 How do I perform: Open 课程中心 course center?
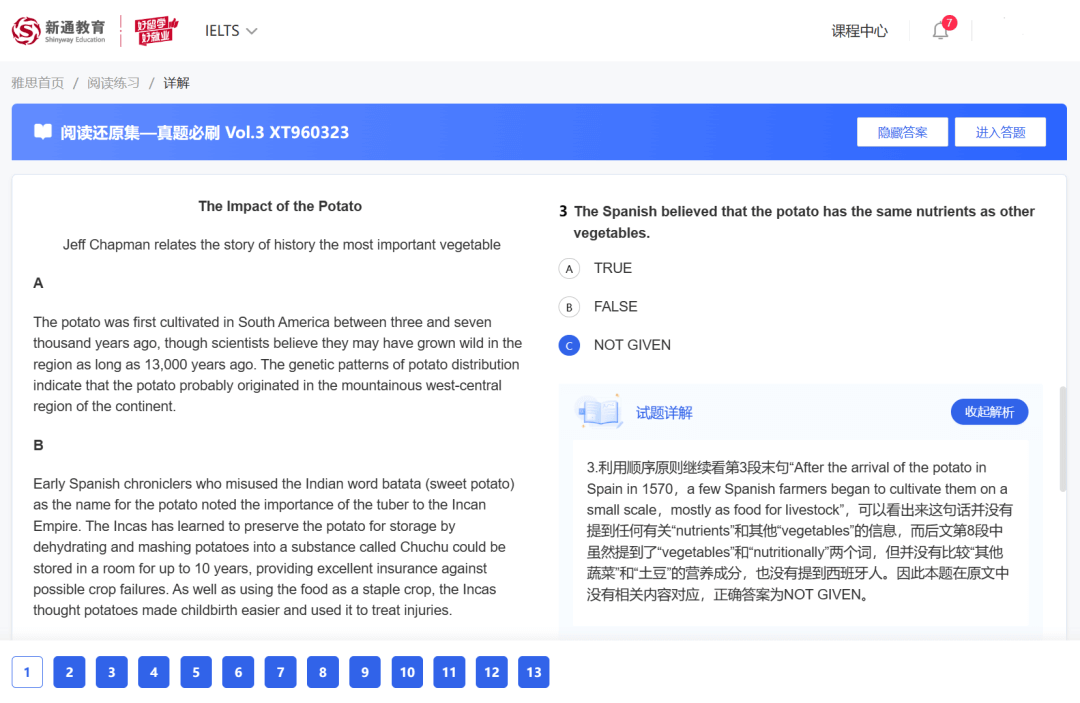[859, 31]
